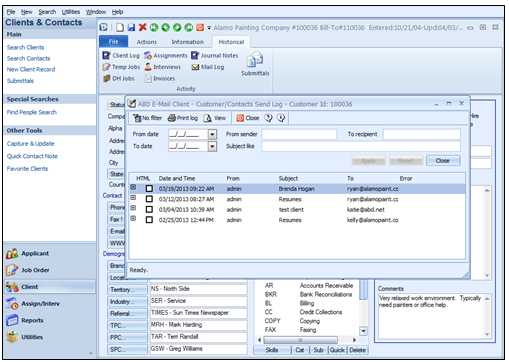509x362 pixels.
Task: Open Applicant module in sidebar
Action: [x=28, y=253]
